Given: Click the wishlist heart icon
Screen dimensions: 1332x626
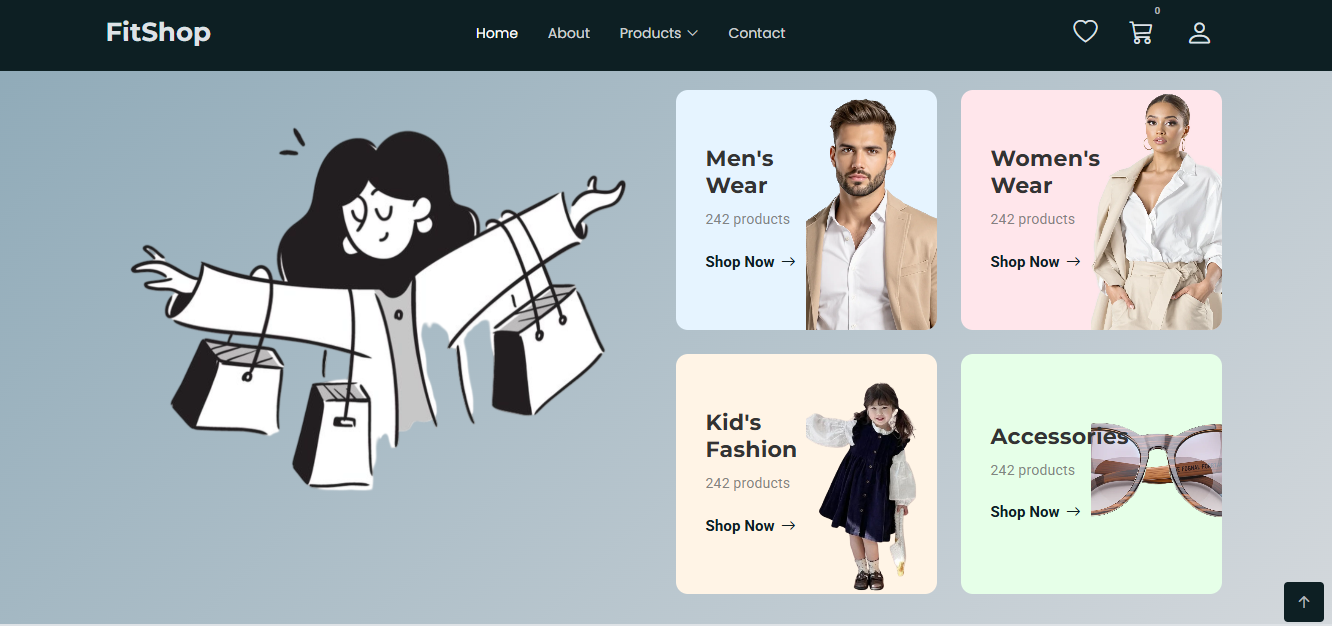Looking at the screenshot, I should click(1085, 32).
